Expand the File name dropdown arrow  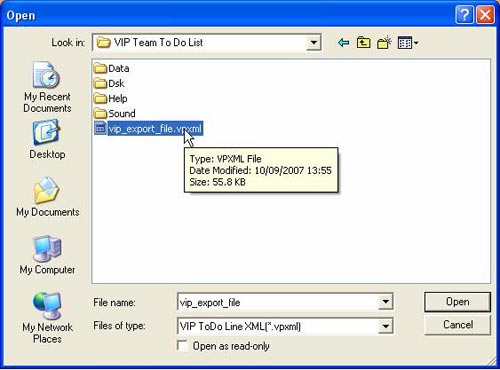(x=385, y=302)
